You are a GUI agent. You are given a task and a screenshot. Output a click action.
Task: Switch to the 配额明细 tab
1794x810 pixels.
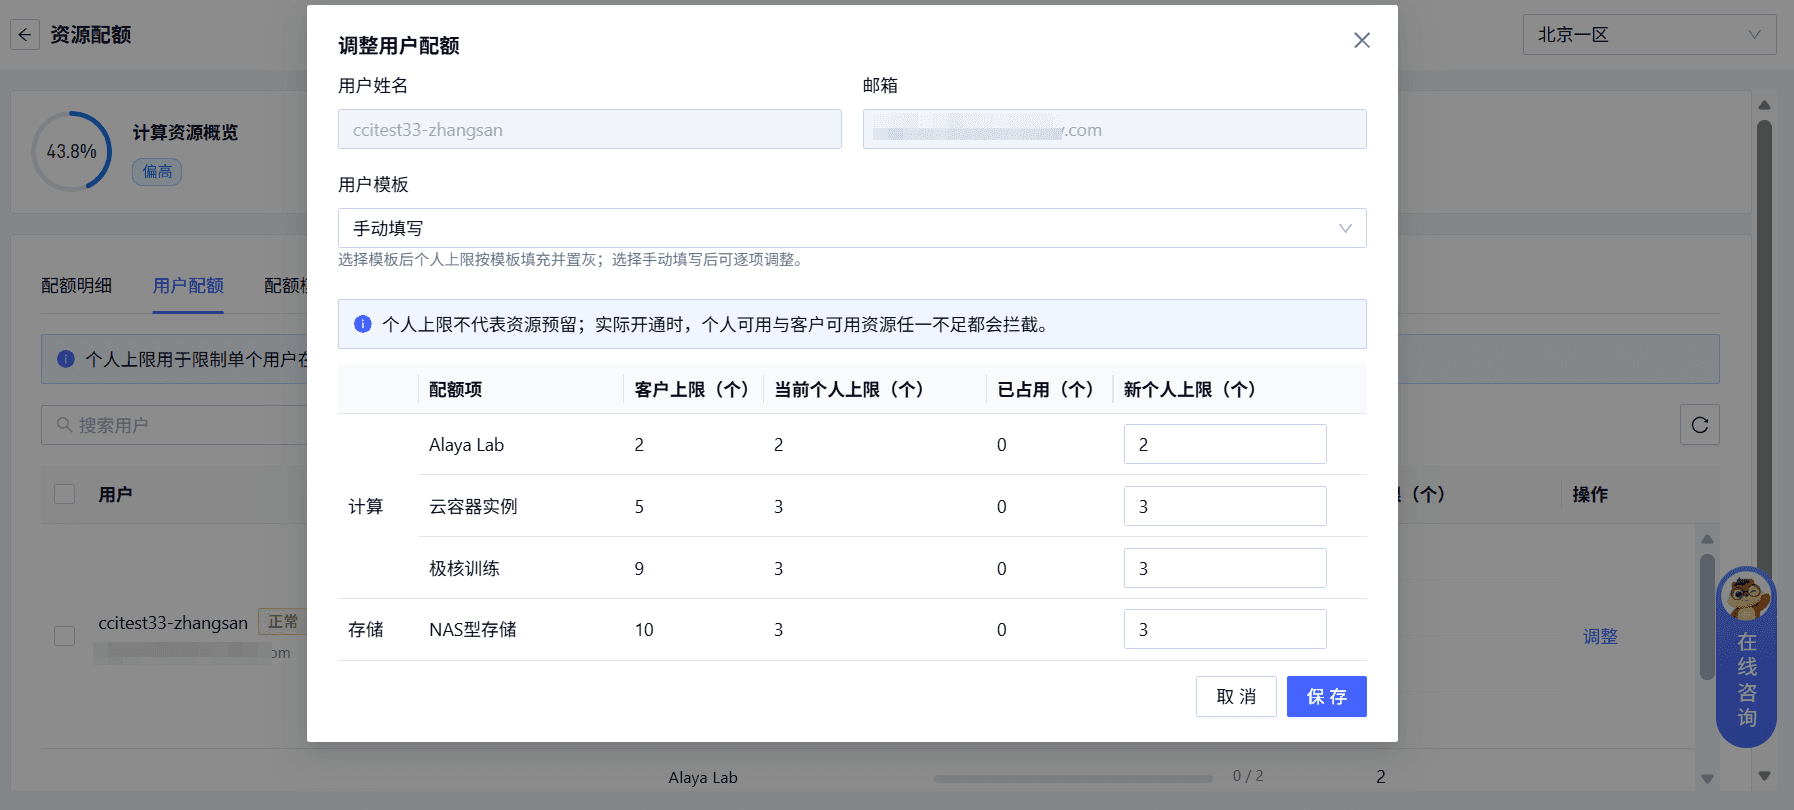pos(76,286)
